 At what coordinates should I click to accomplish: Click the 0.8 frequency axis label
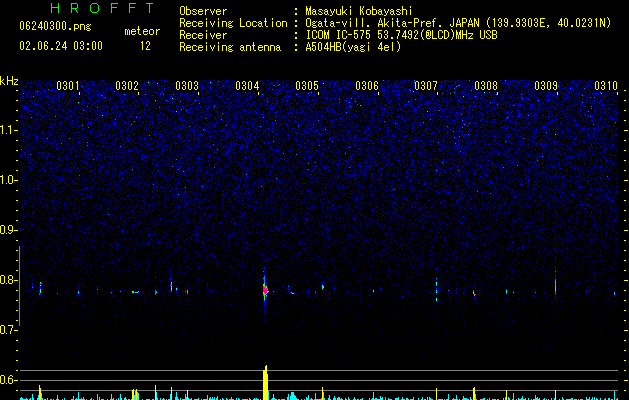9,280
